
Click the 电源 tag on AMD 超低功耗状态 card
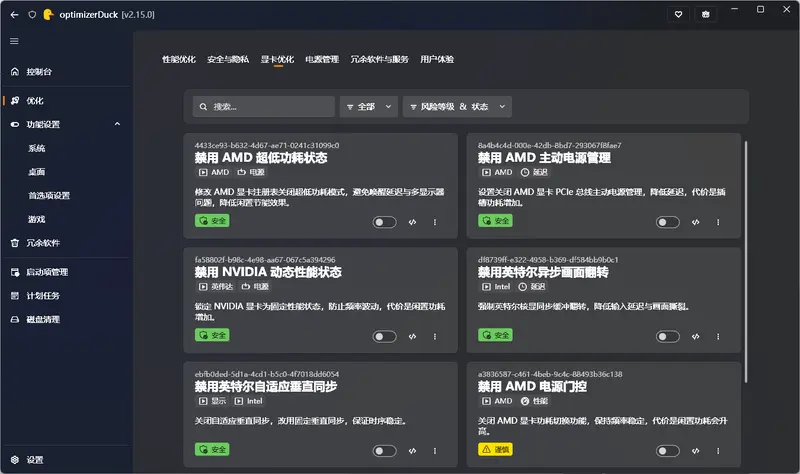click(251, 172)
